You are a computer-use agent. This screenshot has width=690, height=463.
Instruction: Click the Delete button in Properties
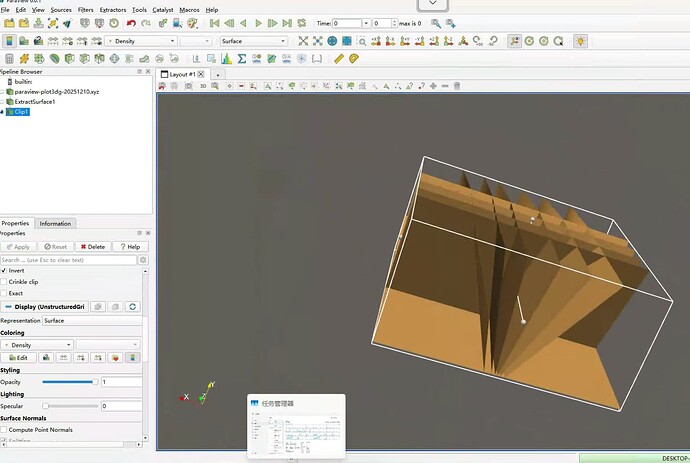92,246
